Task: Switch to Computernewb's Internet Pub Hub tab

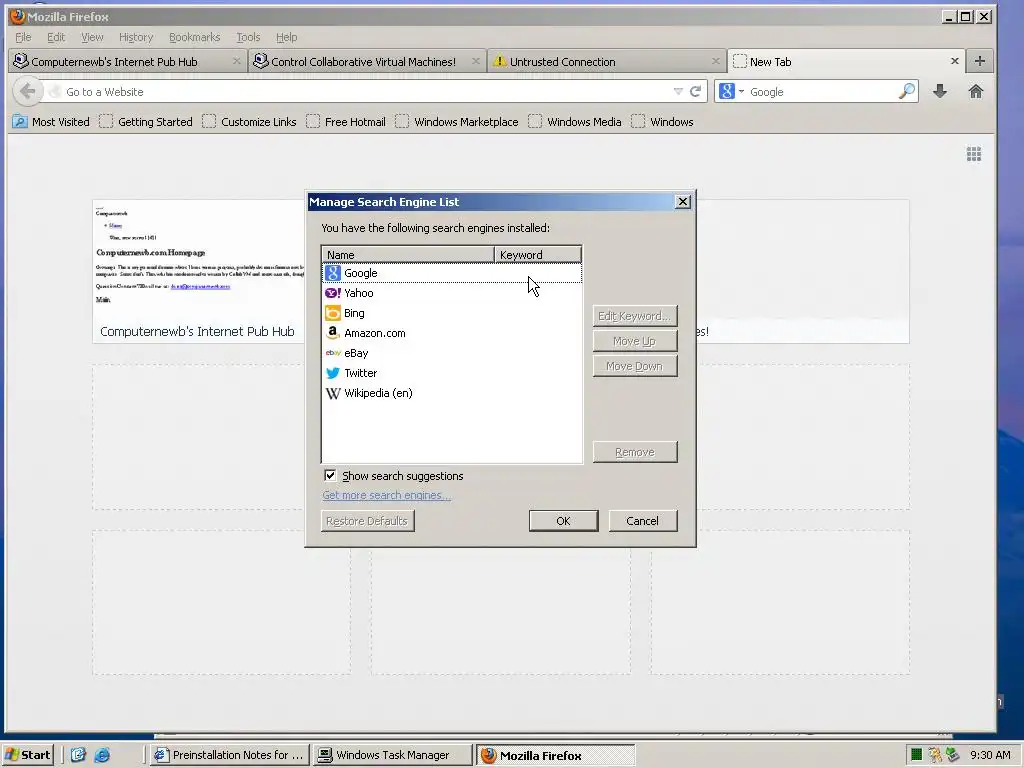Action: tap(127, 61)
